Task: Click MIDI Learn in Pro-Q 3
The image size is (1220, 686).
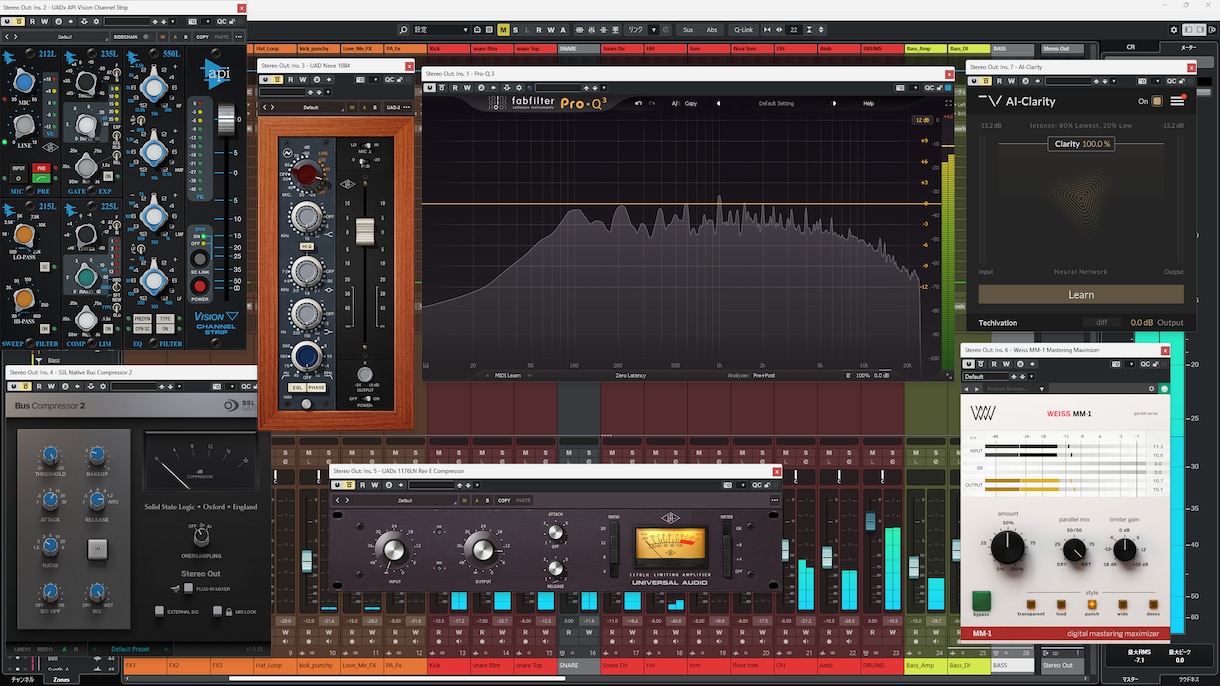Action: (x=508, y=375)
